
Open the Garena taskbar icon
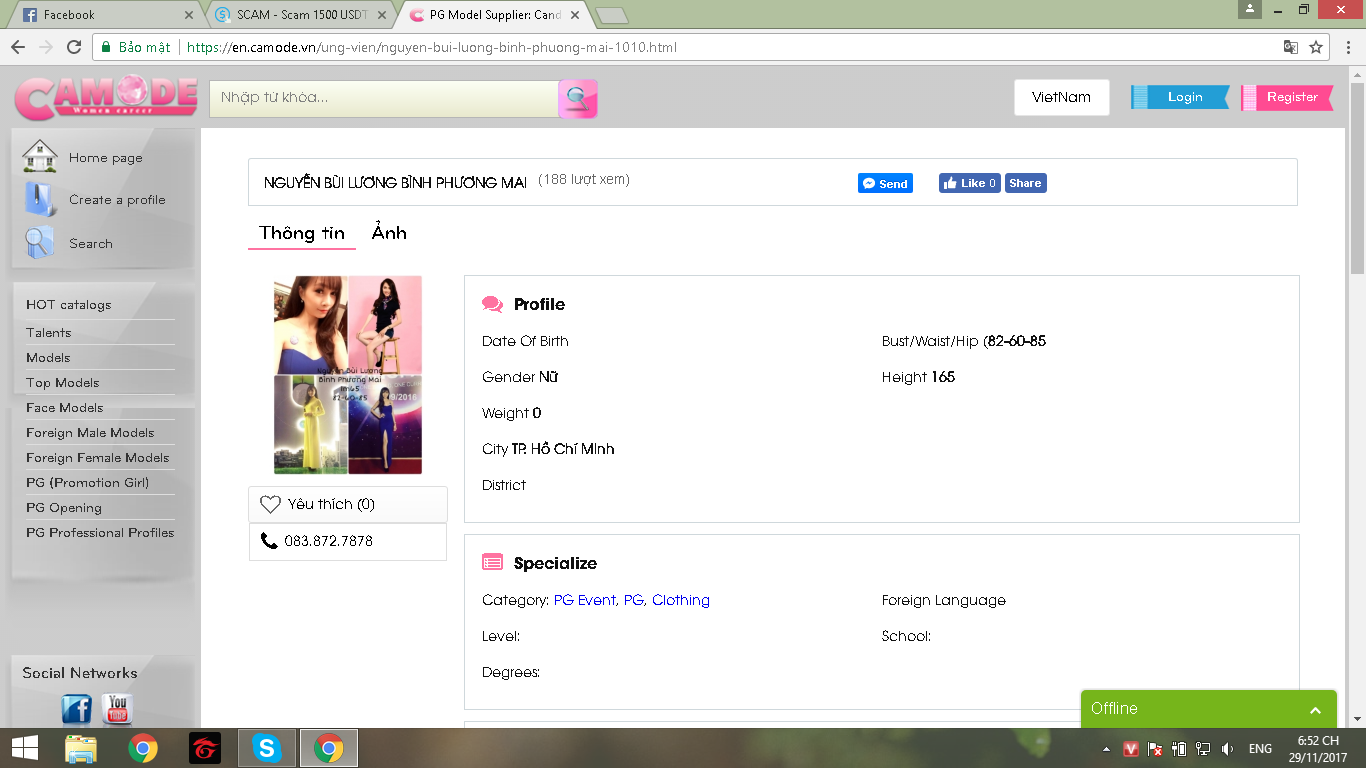coord(204,748)
